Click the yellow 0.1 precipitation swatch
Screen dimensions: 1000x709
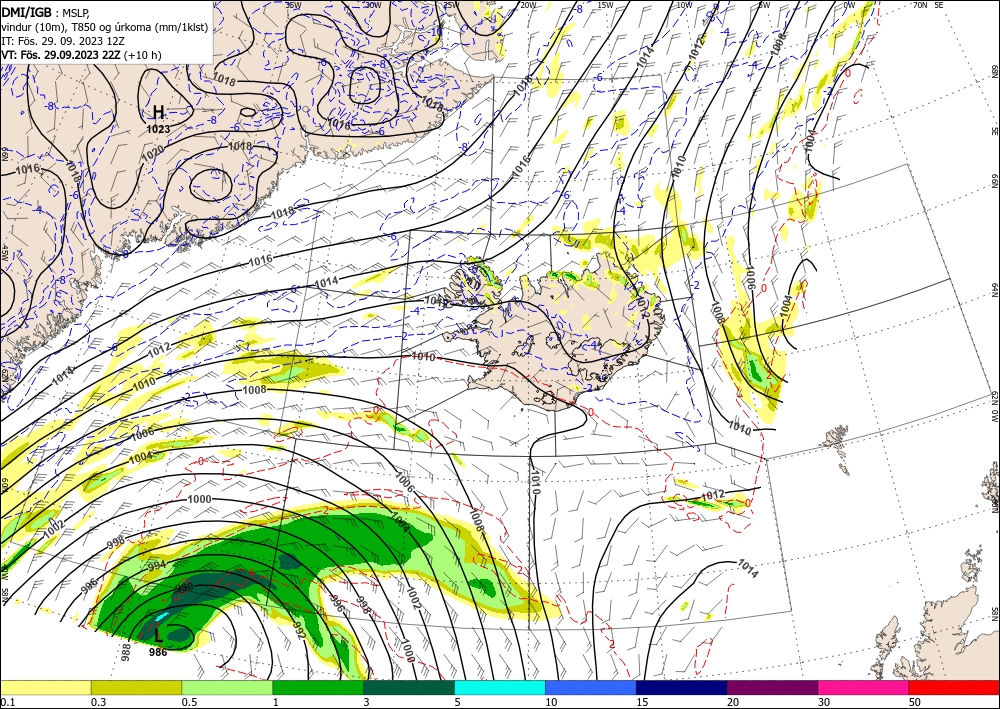point(45,687)
